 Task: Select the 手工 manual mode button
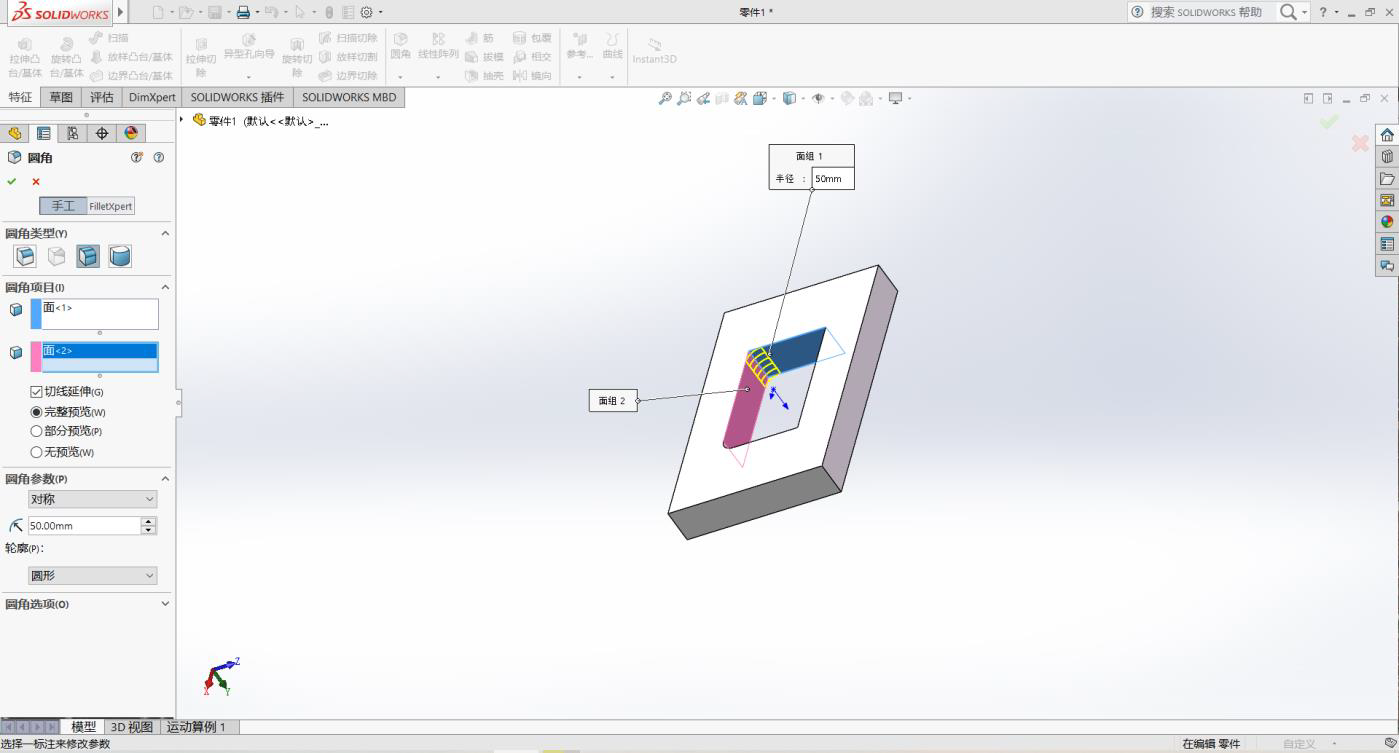[63, 206]
